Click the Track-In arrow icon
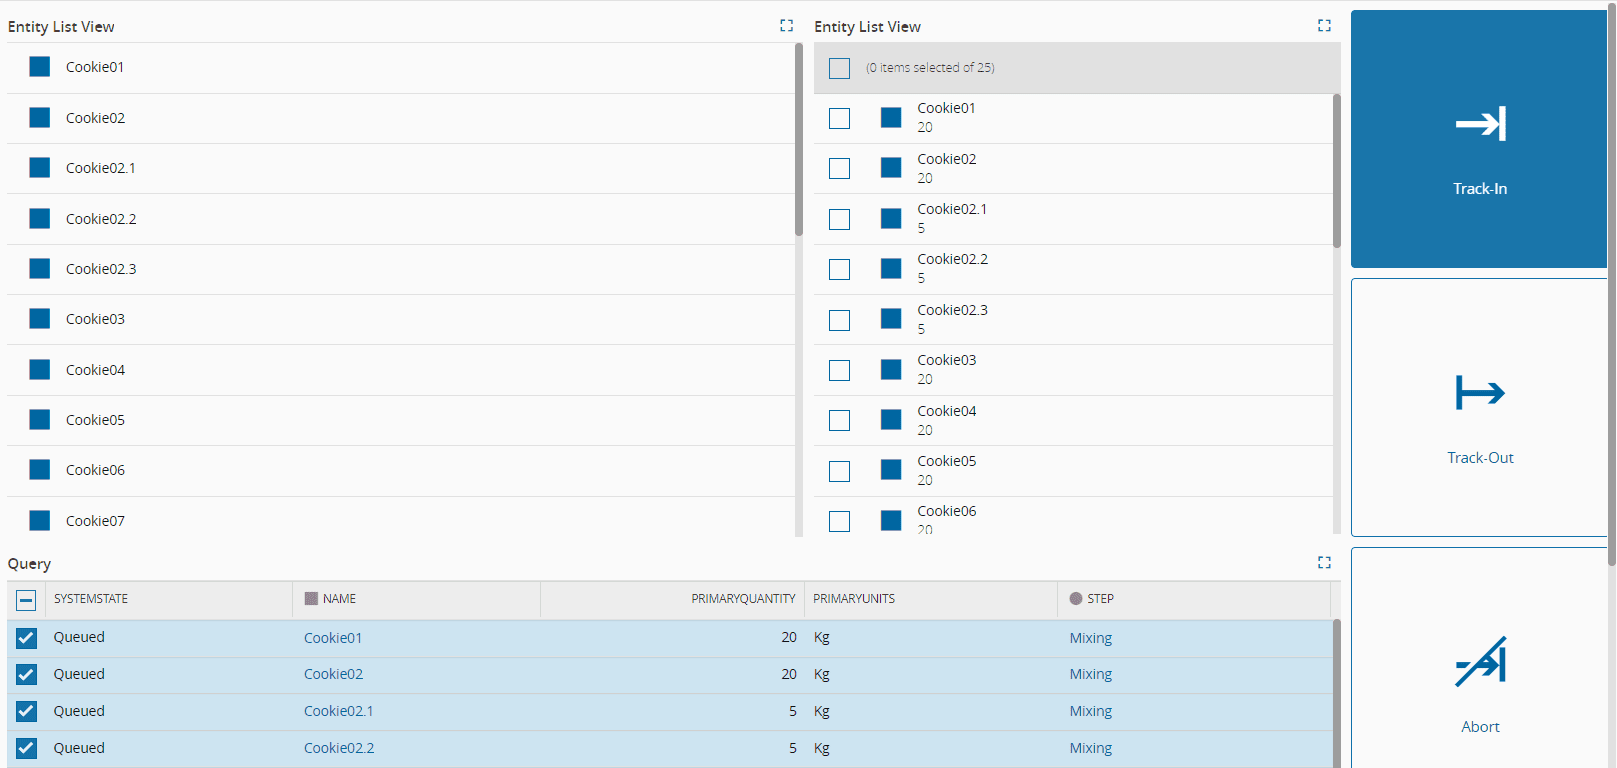The image size is (1617, 768). [1480, 124]
